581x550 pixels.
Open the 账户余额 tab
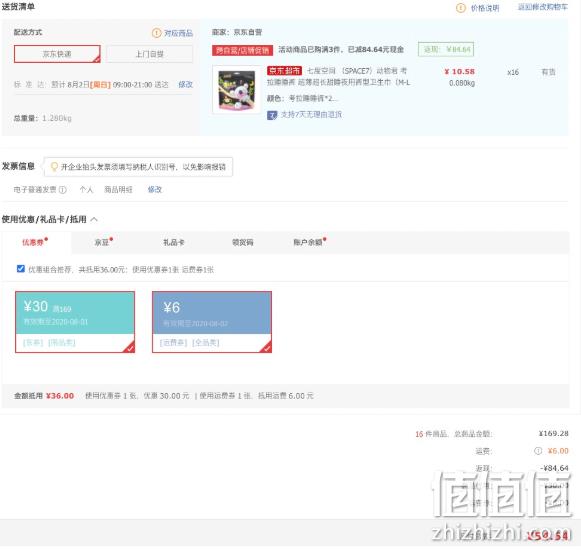pyautogui.click(x=308, y=242)
